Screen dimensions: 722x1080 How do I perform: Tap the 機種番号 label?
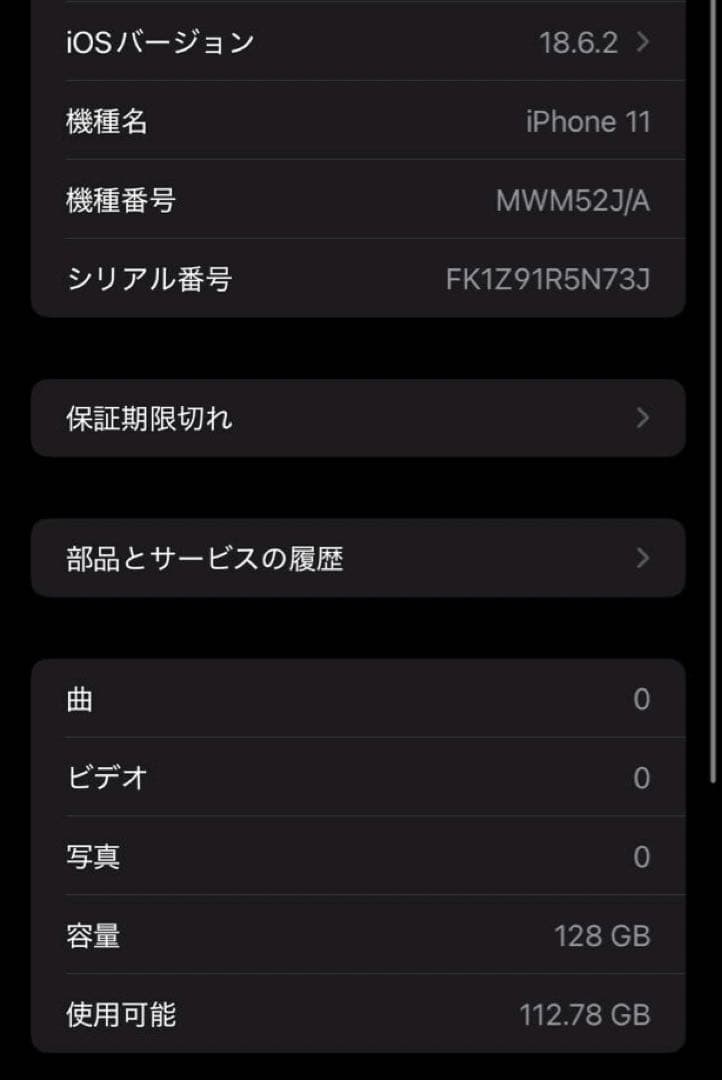pos(121,201)
